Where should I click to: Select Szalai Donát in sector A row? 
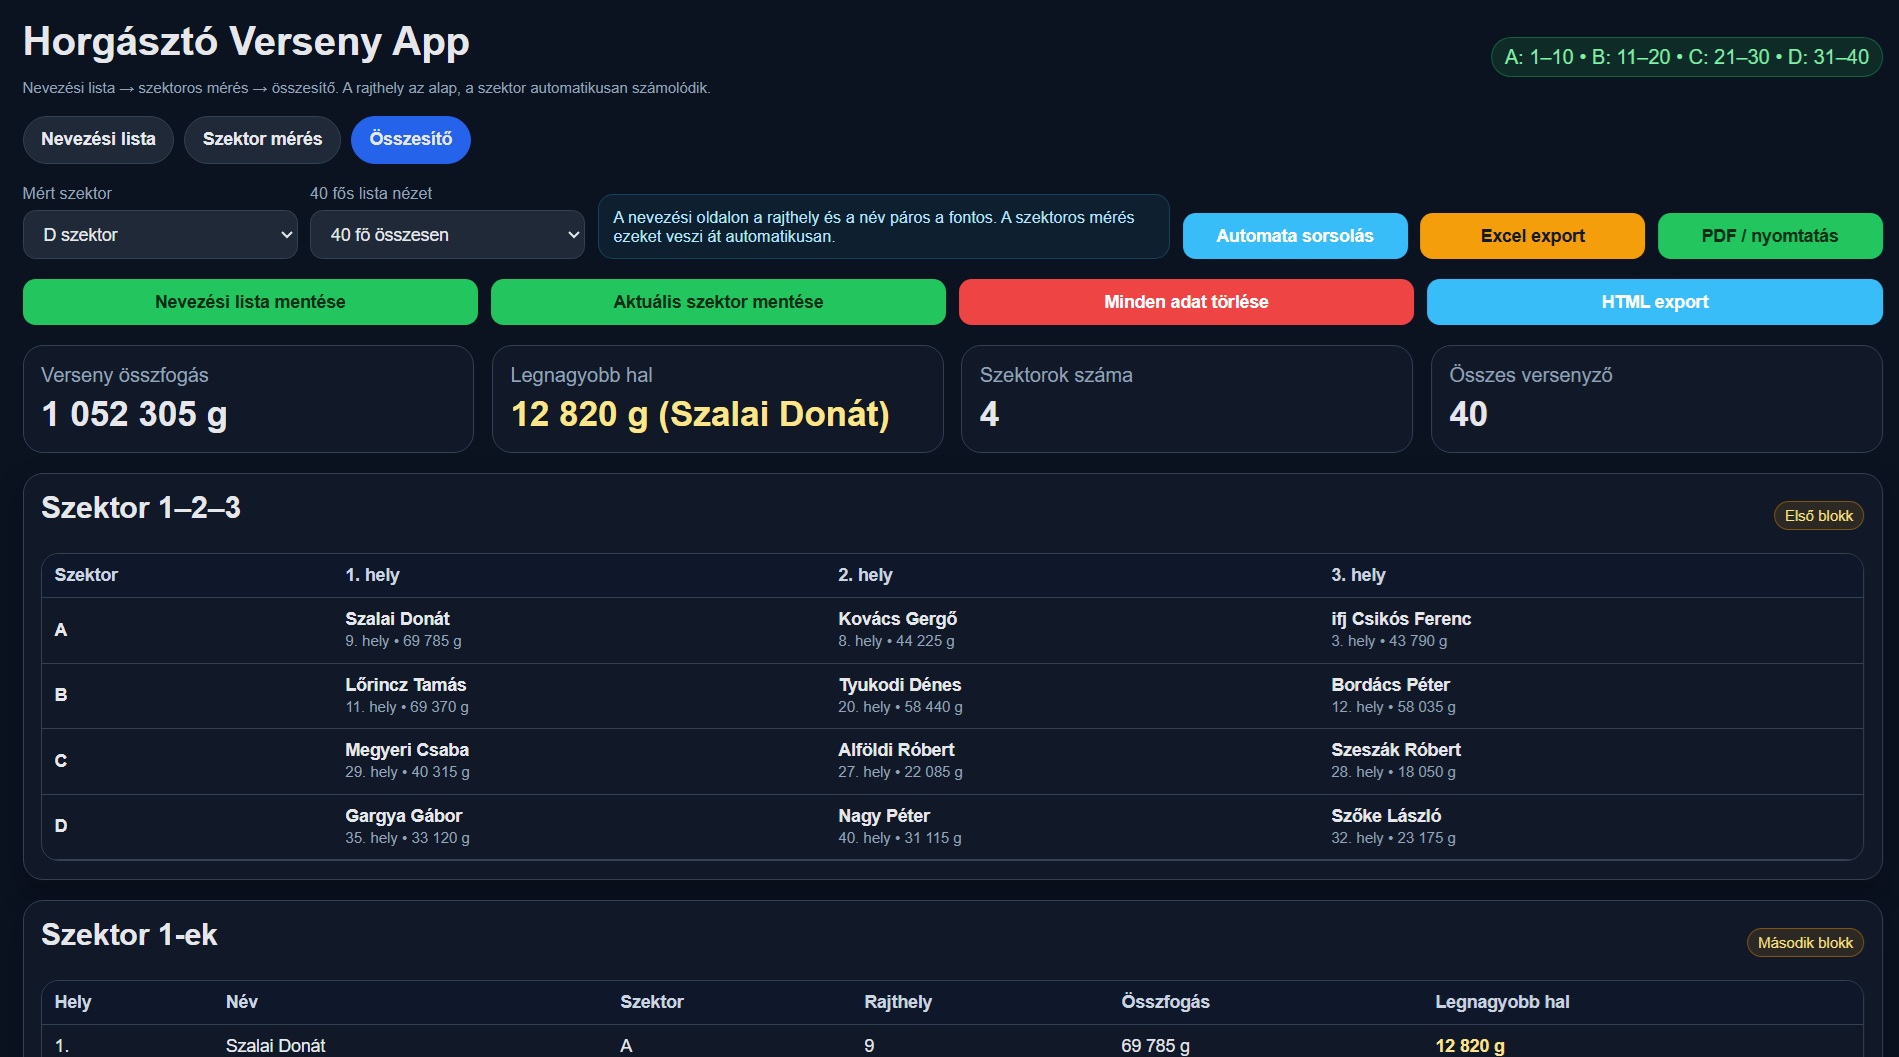coord(397,619)
